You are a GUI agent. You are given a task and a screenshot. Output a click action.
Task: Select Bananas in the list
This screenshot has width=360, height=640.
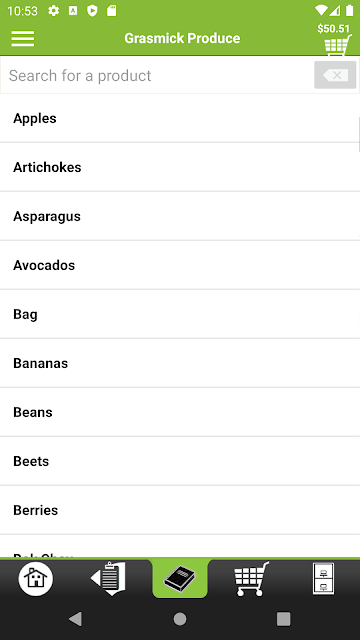[x=180, y=363]
